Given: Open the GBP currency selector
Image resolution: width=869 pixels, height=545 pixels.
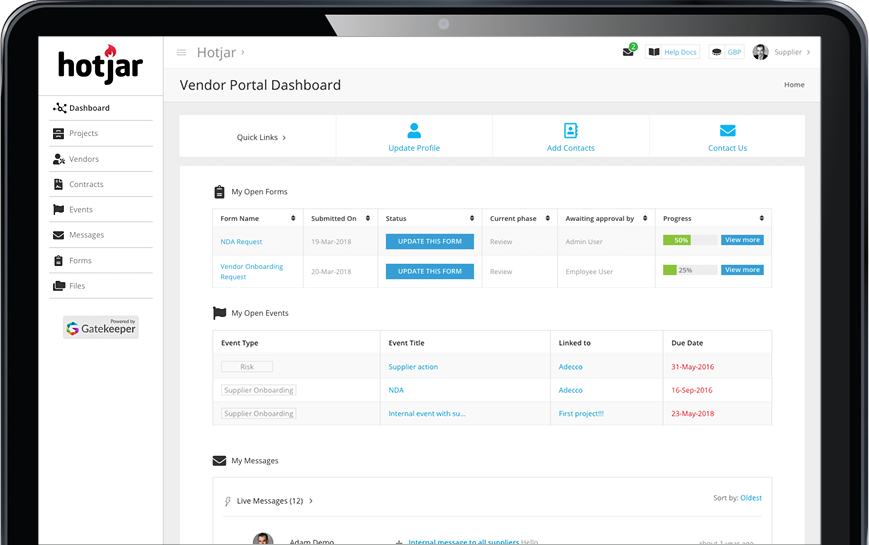Looking at the screenshot, I should click(x=728, y=52).
